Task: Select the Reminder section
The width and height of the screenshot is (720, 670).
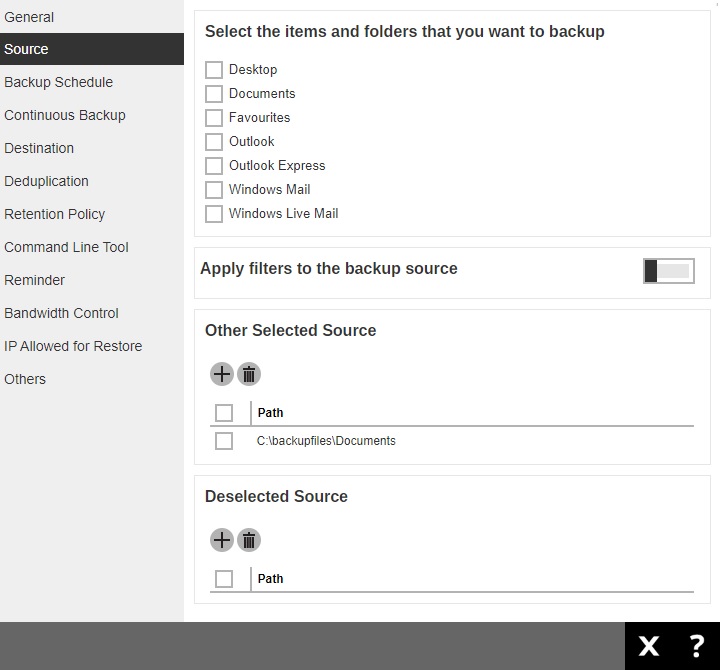Action: pos(92,280)
